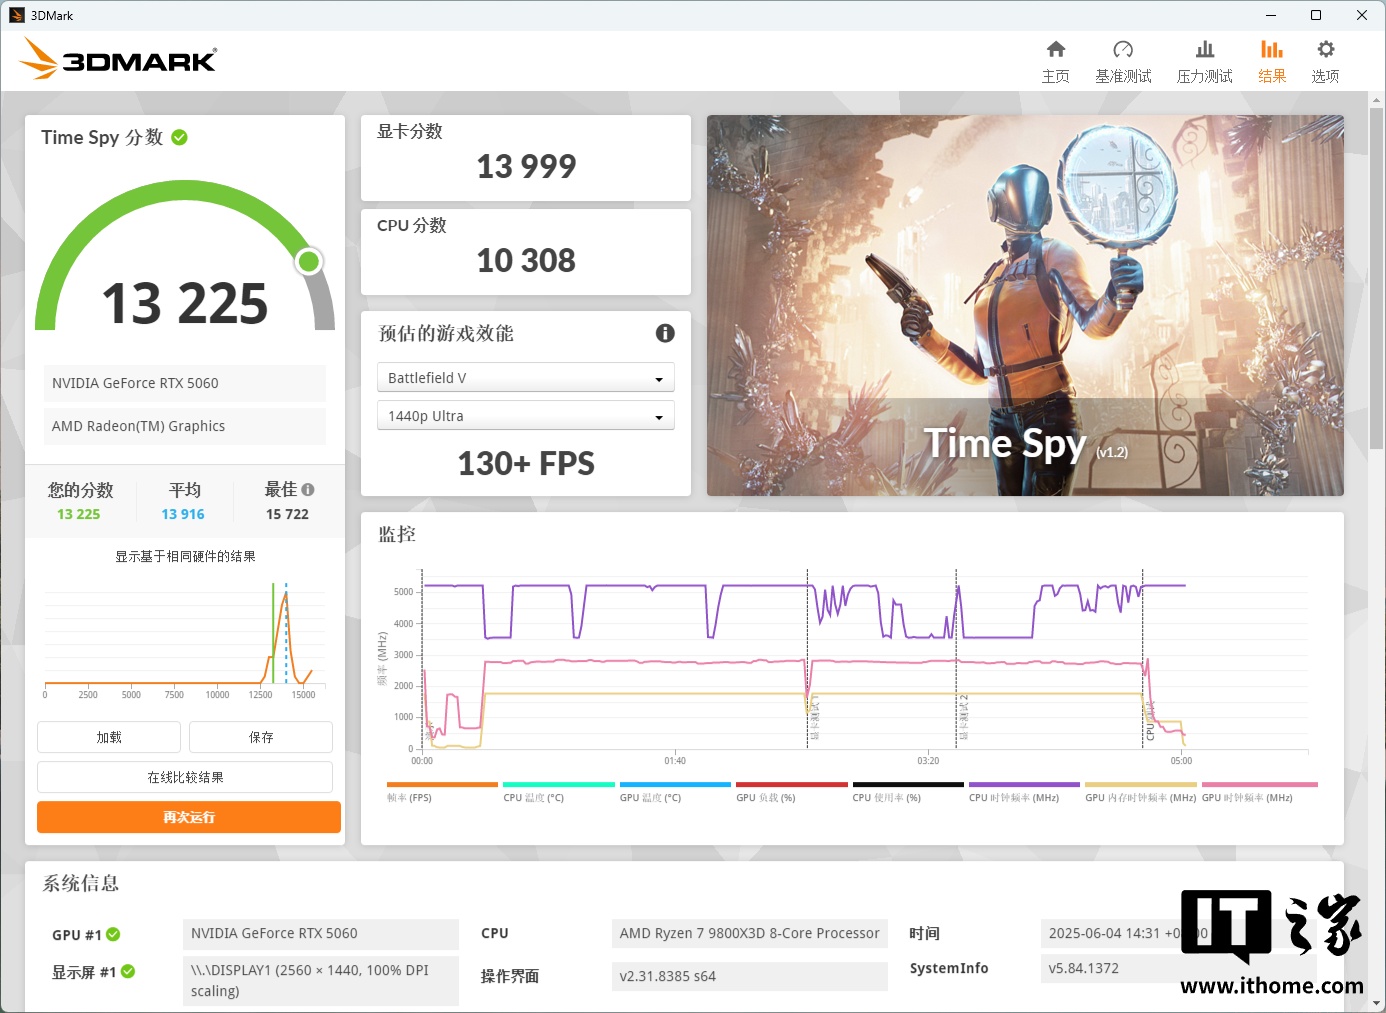Click the 3DMark logo in header
Image resolution: width=1386 pixels, height=1013 pixels.
point(118,60)
